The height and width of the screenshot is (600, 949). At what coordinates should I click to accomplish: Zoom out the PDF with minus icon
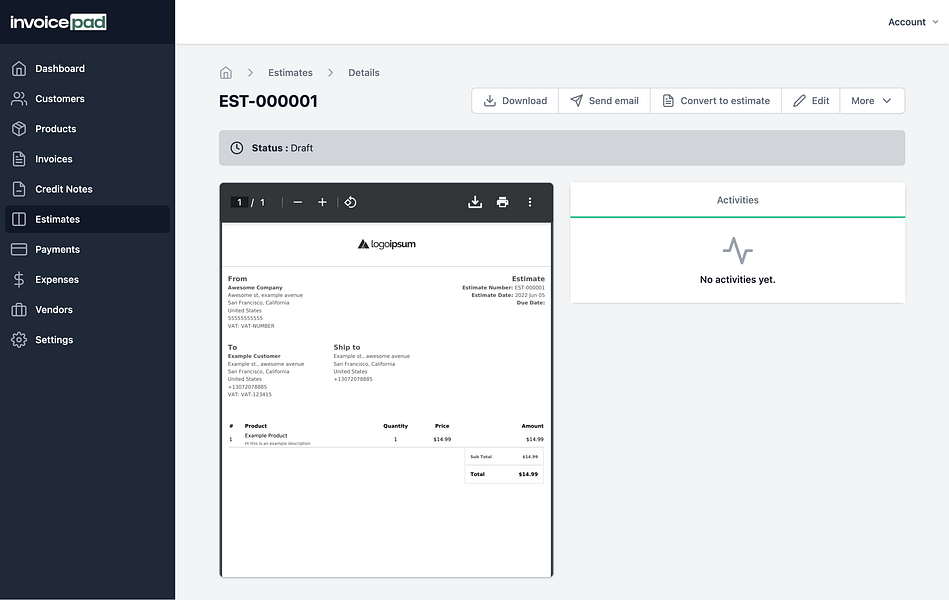point(298,202)
